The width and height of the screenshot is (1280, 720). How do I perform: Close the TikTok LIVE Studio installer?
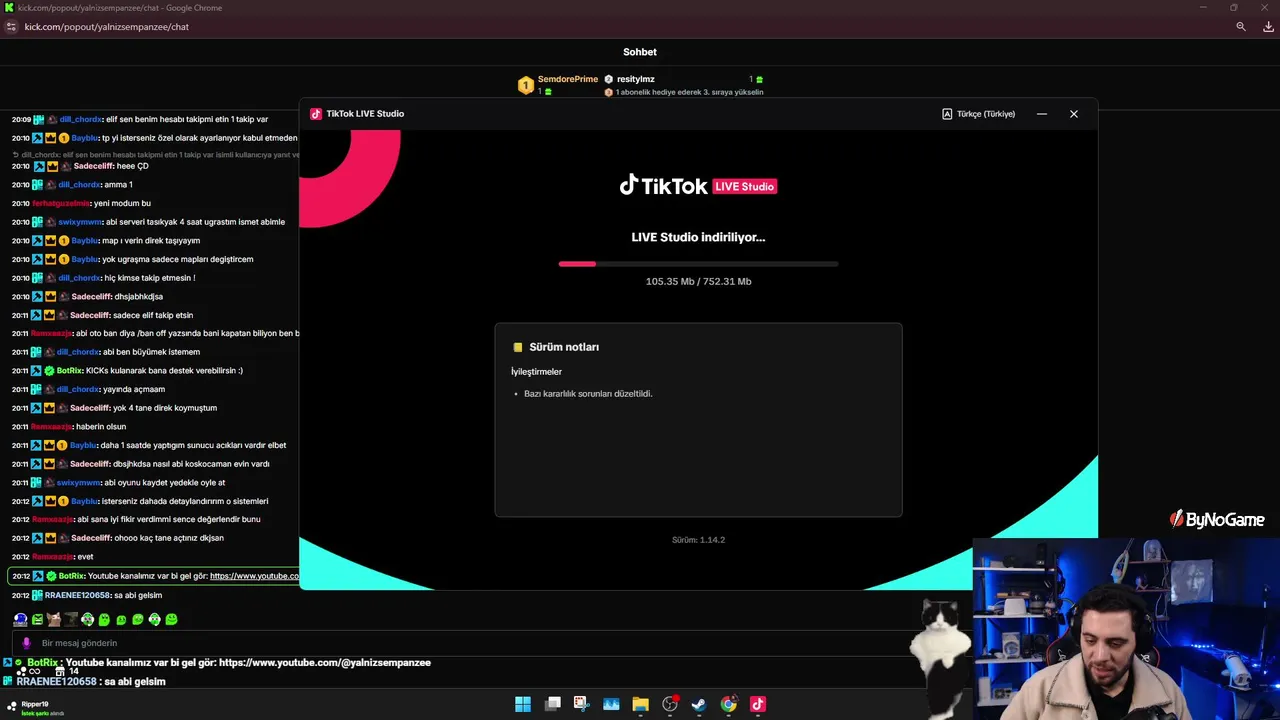point(1074,114)
